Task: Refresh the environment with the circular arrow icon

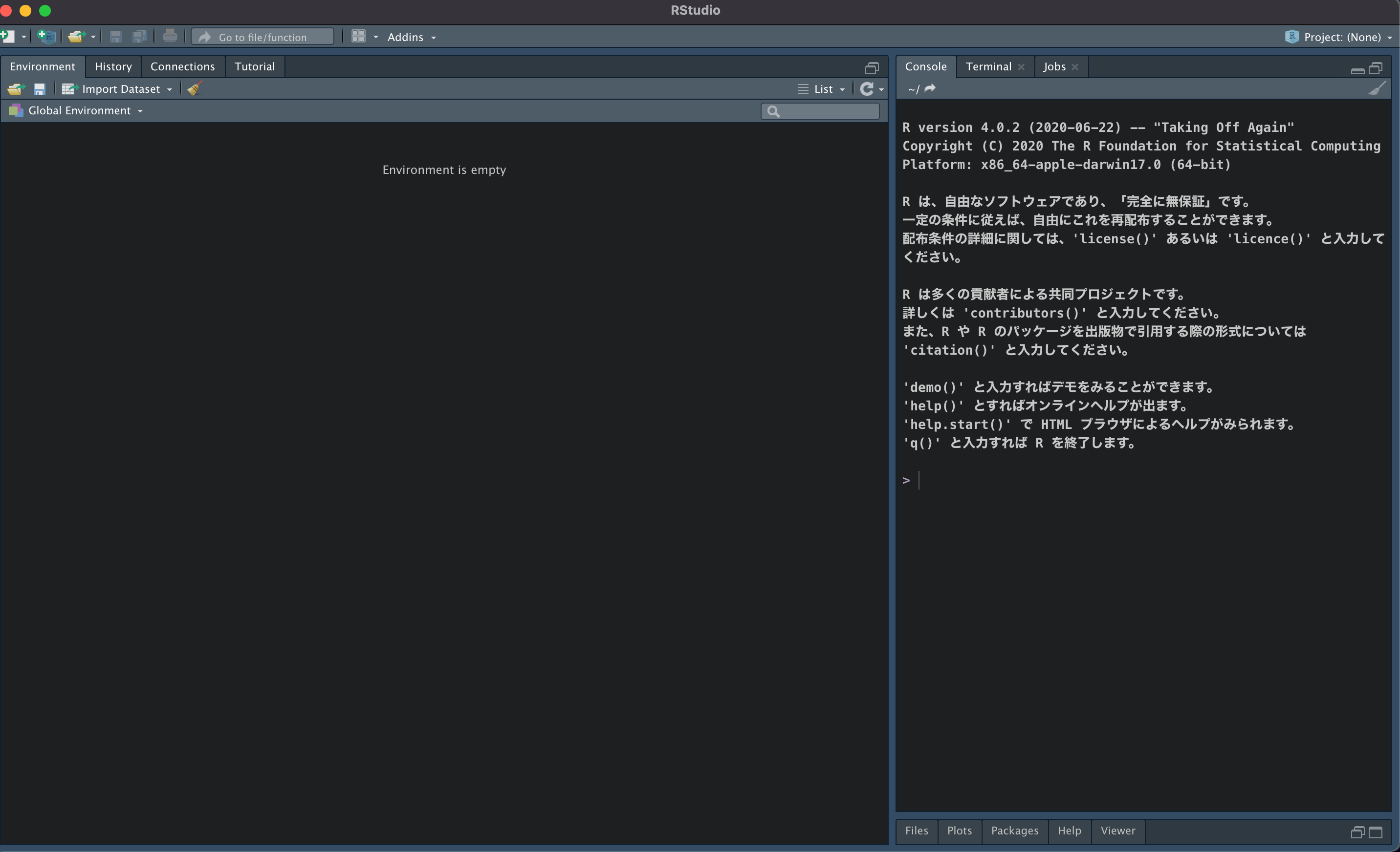Action: point(867,89)
